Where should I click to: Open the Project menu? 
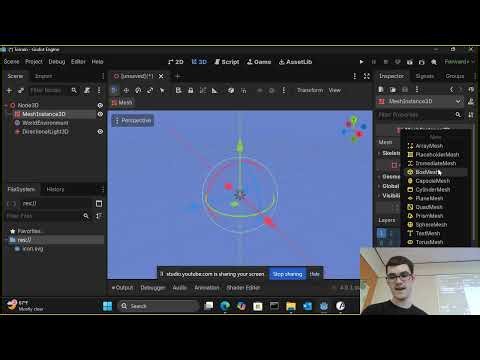(x=34, y=62)
